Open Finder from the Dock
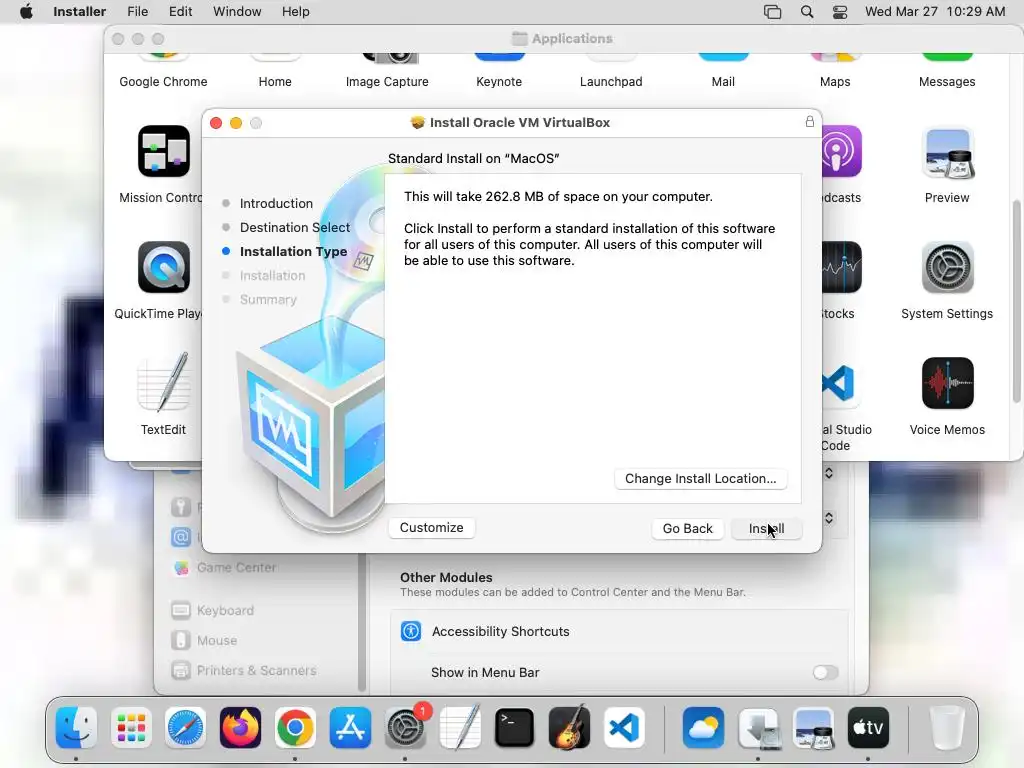Viewport: 1024px width, 768px height. tap(76, 728)
